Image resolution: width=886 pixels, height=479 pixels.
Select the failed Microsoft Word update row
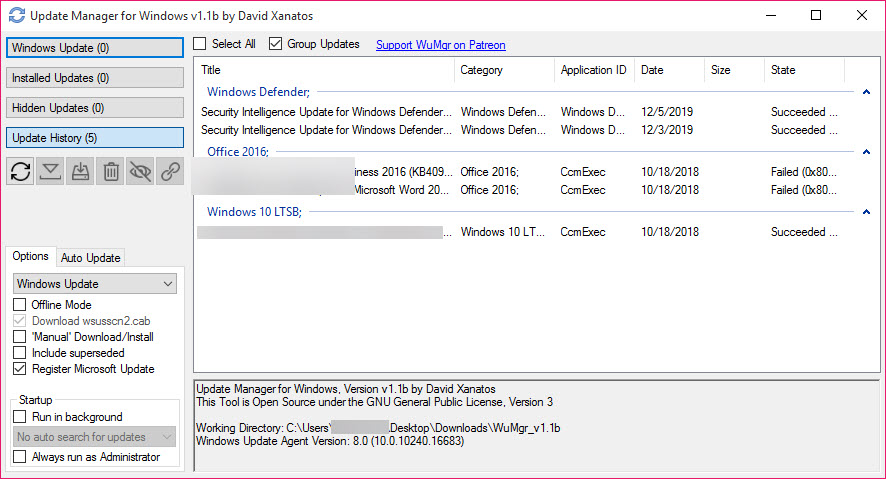click(520, 190)
